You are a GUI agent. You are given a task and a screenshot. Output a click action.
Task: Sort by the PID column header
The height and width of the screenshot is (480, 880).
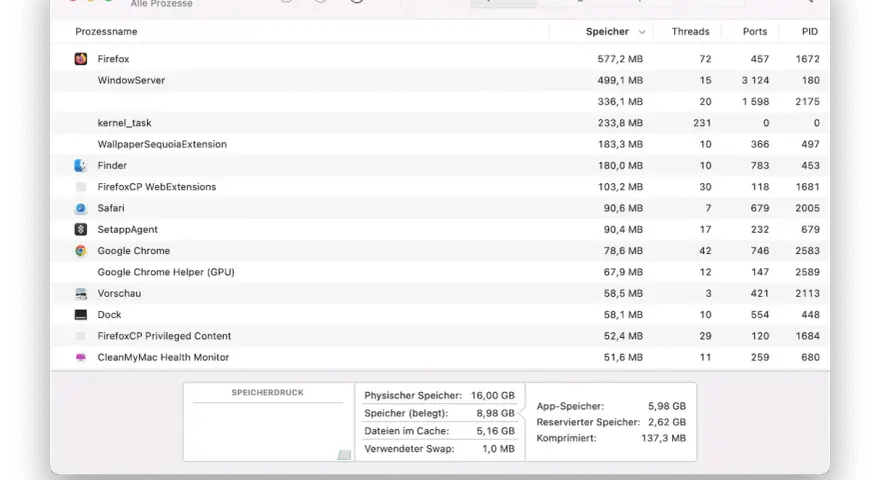[809, 31]
